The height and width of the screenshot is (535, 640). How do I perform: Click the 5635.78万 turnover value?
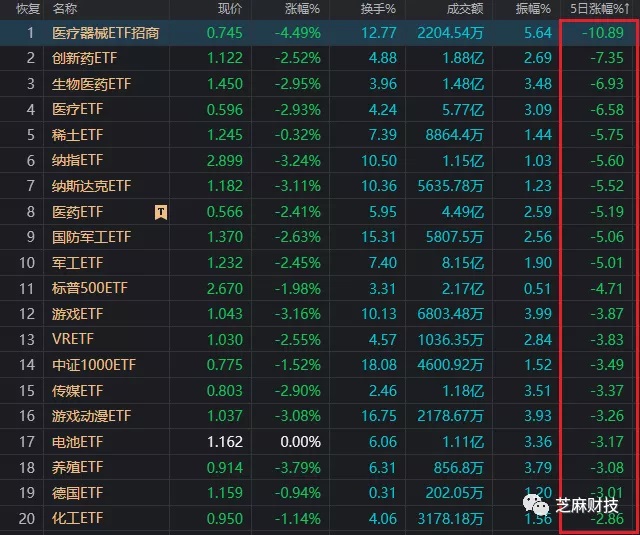450,186
